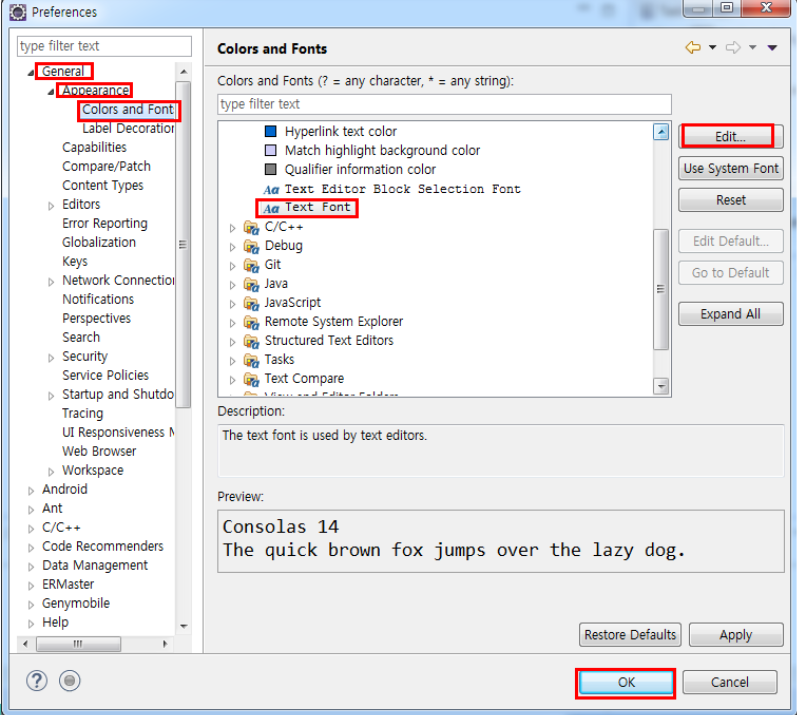
Task: Open the help question mark icon
Action: [37, 680]
